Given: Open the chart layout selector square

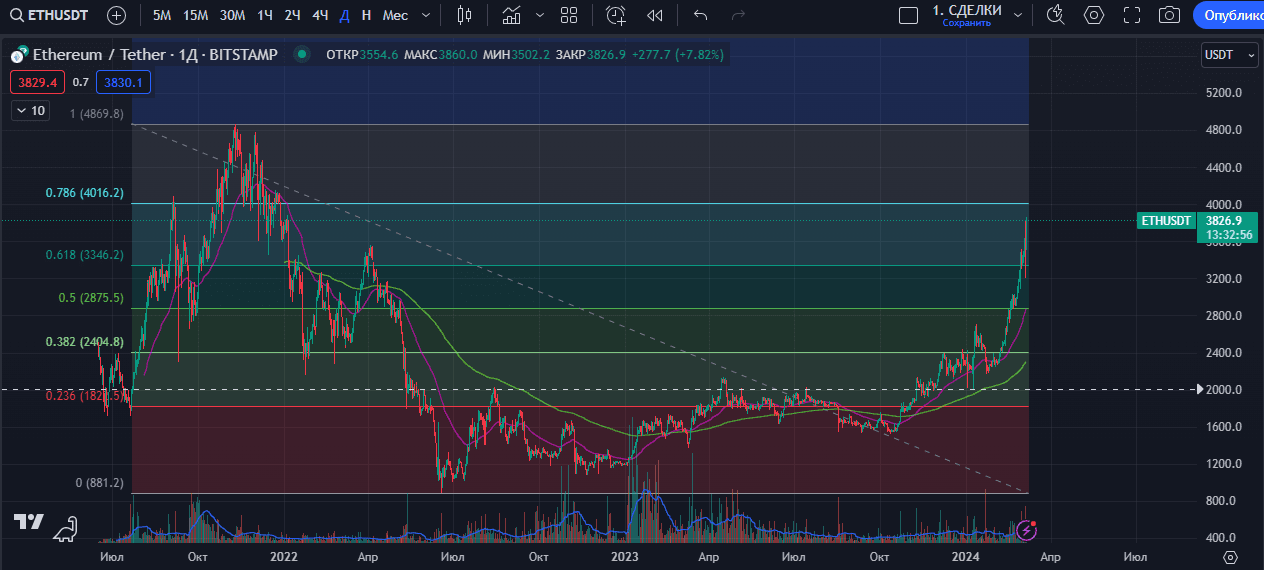Looking at the screenshot, I should point(908,15).
